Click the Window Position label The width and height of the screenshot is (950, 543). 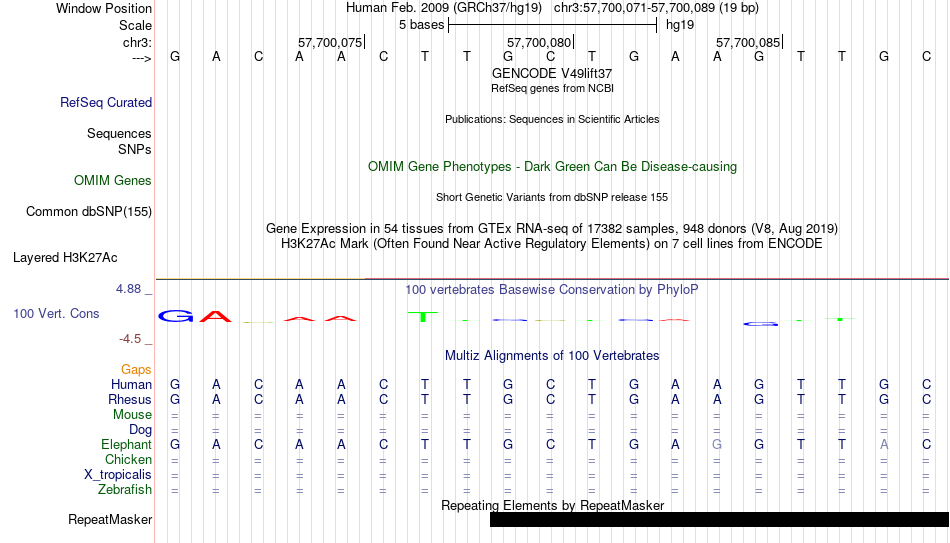pos(104,8)
